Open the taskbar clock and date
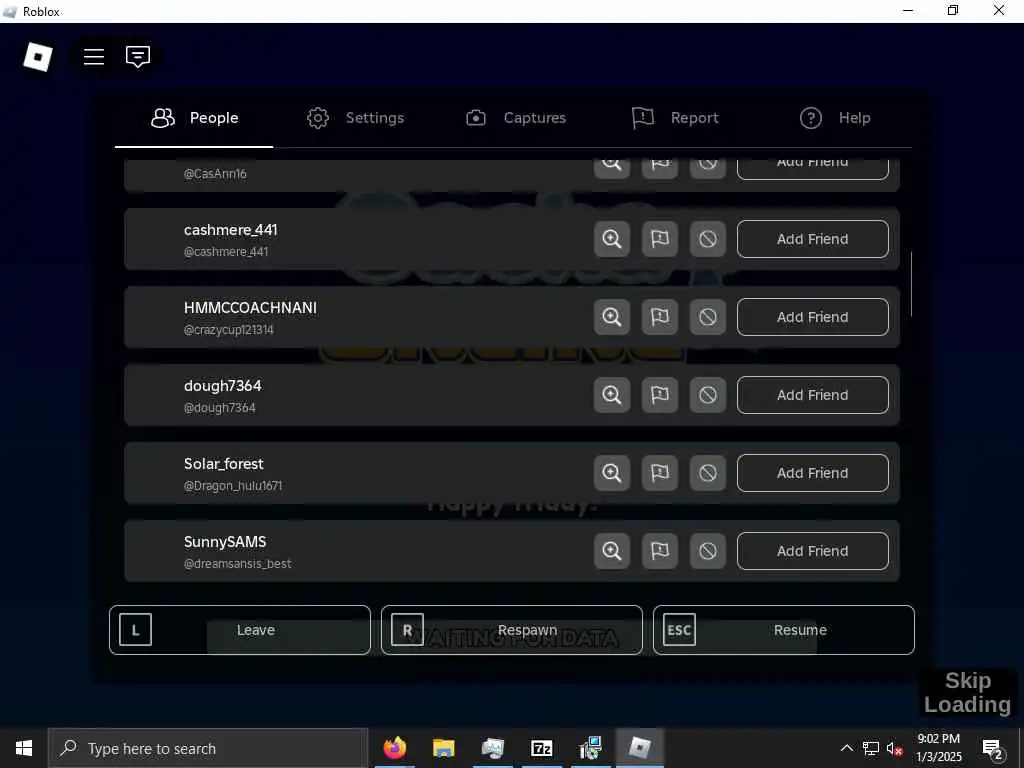The image size is (1024, 768). coord(938,748)
